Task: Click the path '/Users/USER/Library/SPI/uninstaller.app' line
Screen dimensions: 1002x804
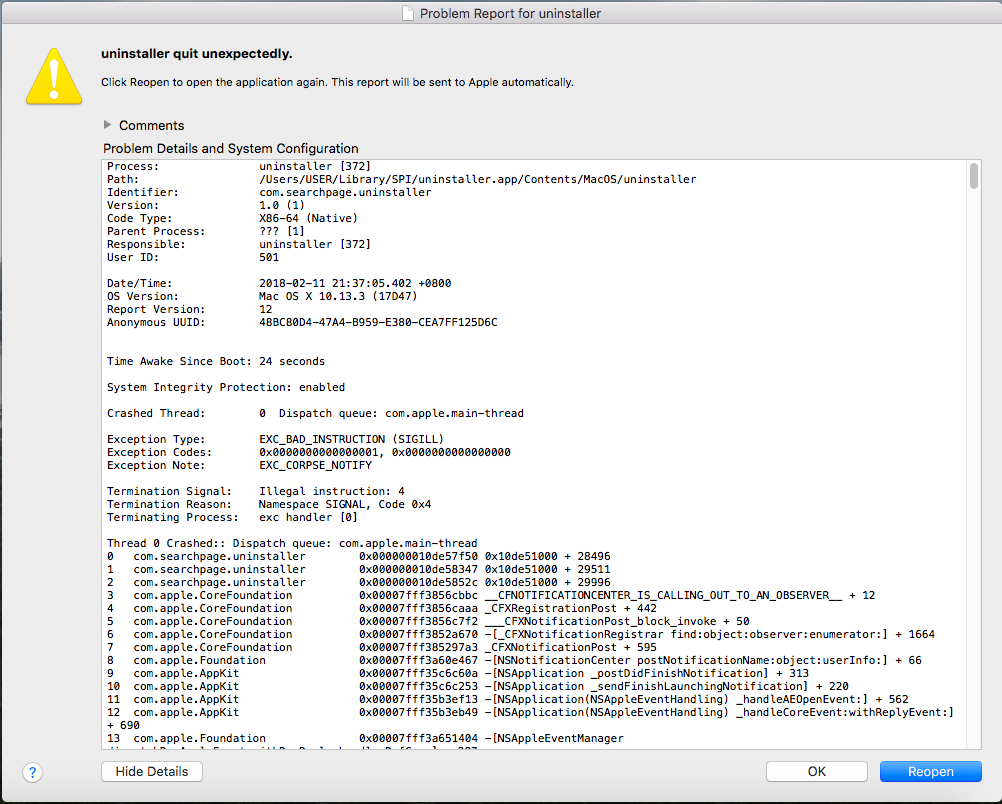Action: [x=402, y=179]
